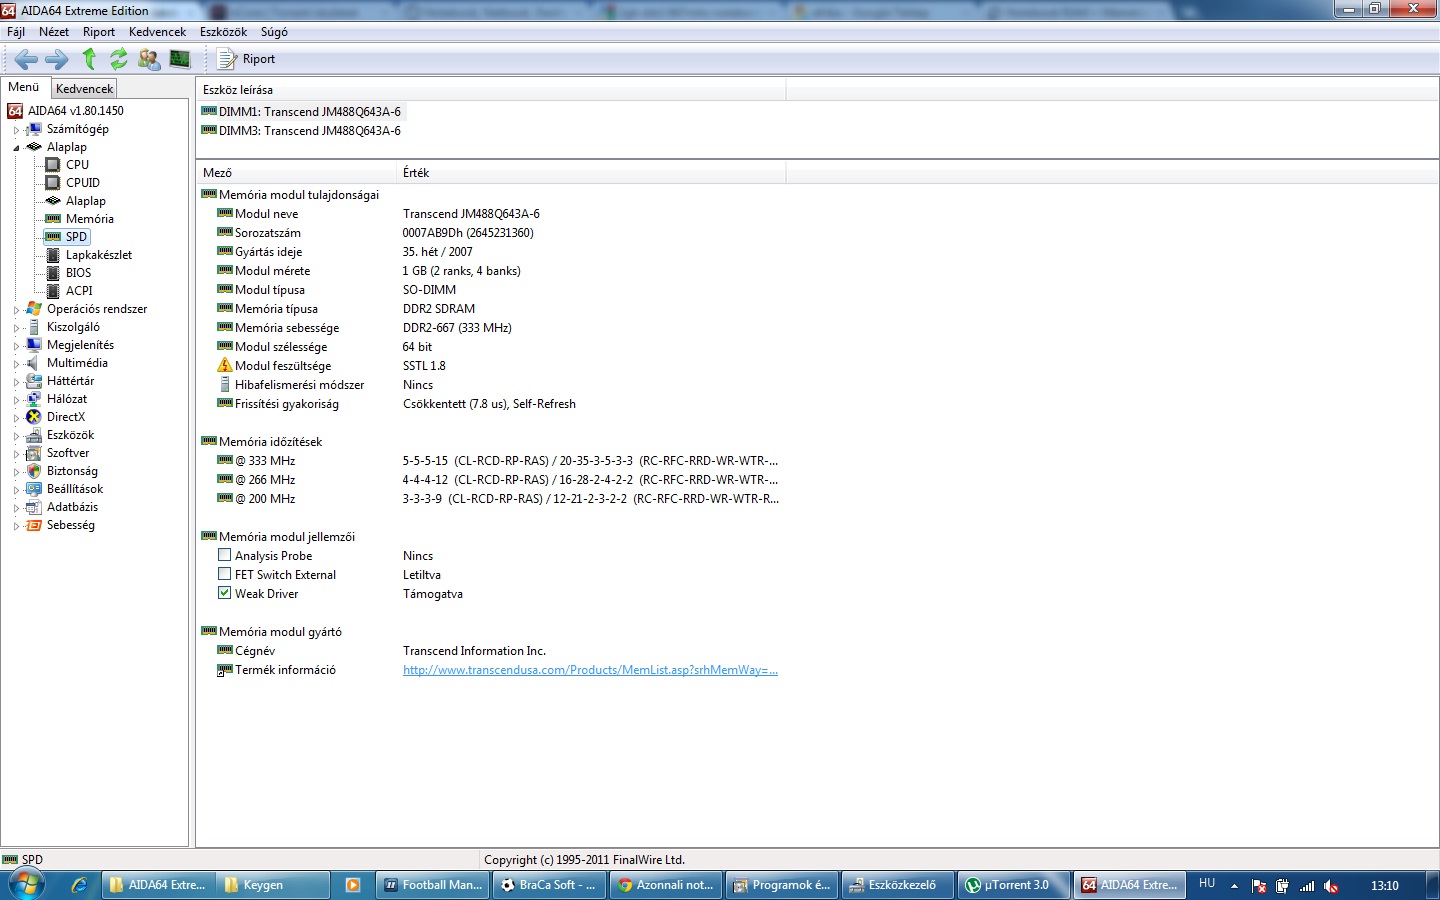
Task: Open the Action Center flag icon
Action: [x=1259, y=886]
